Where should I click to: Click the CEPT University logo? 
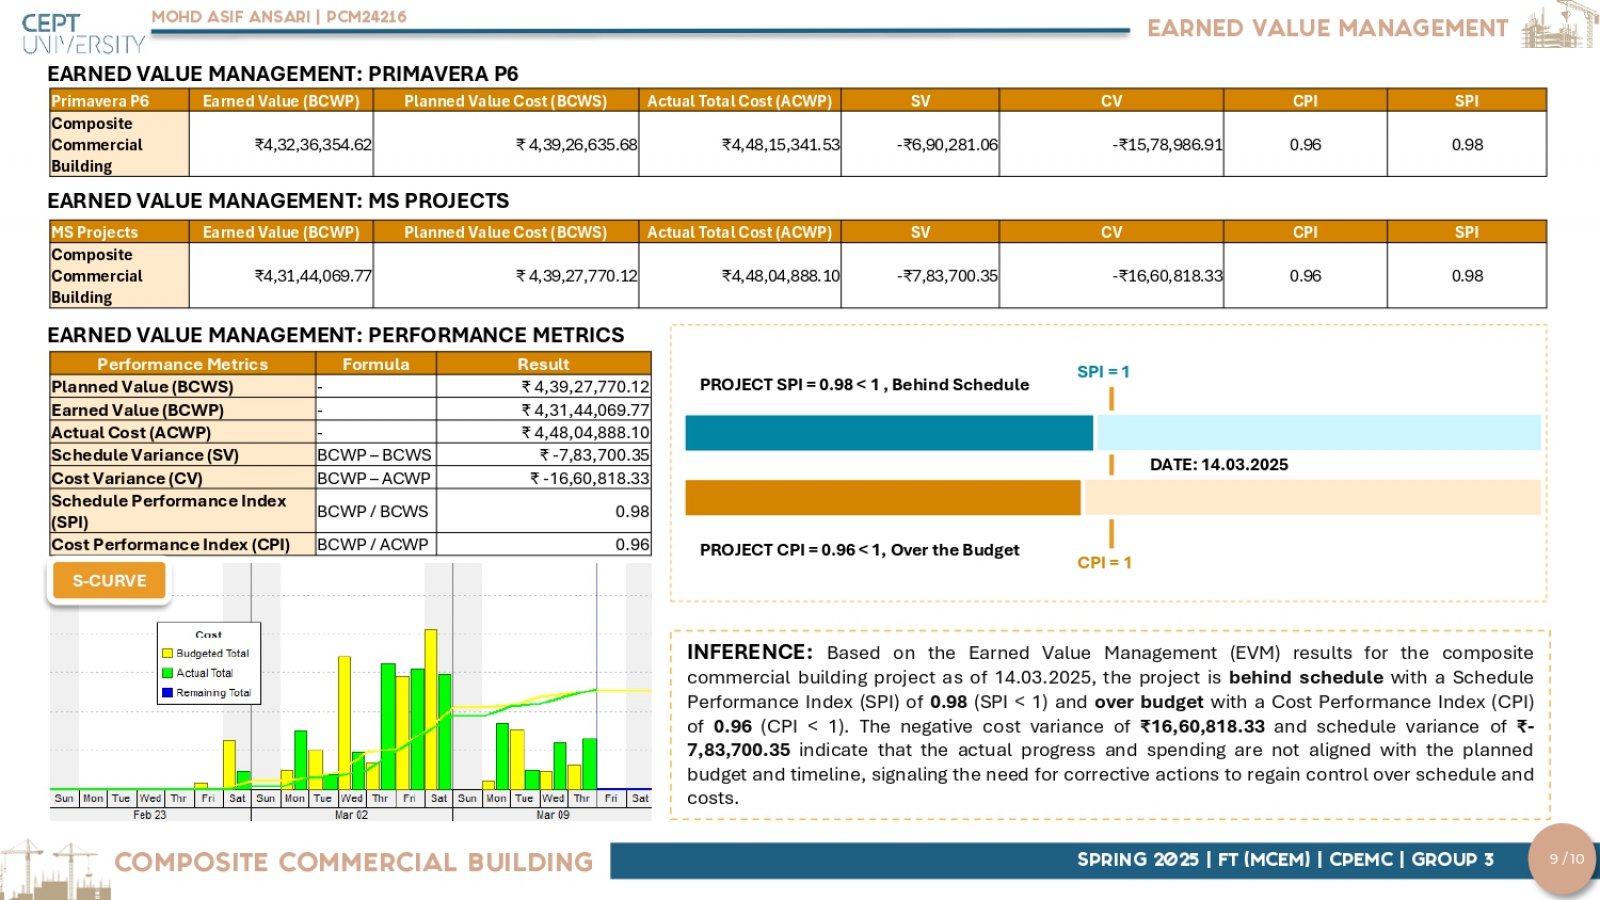[84, 34]
